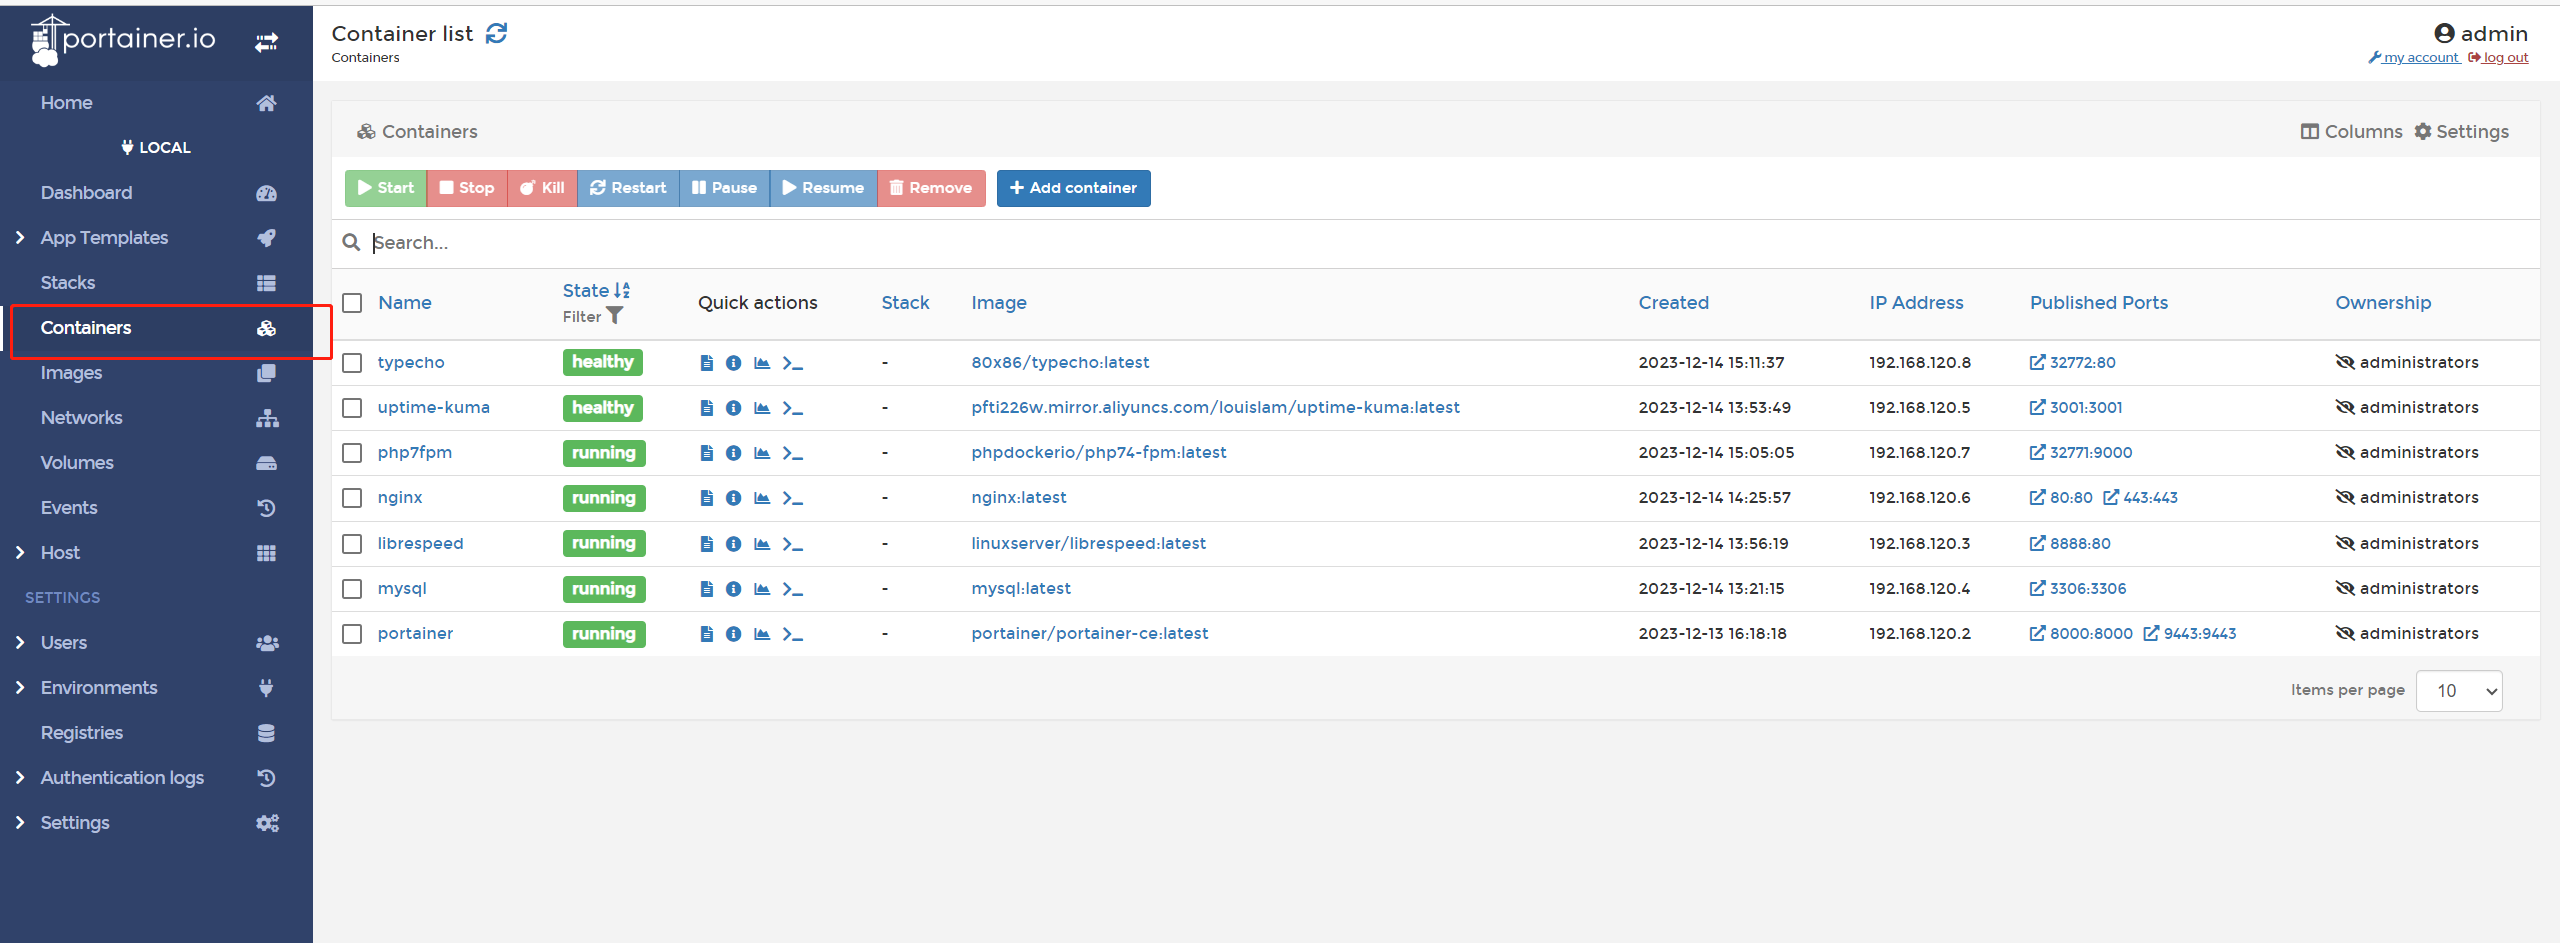Check the typecho container checkbox
This screenshot has height=943, width=2560.
(352, 363)
